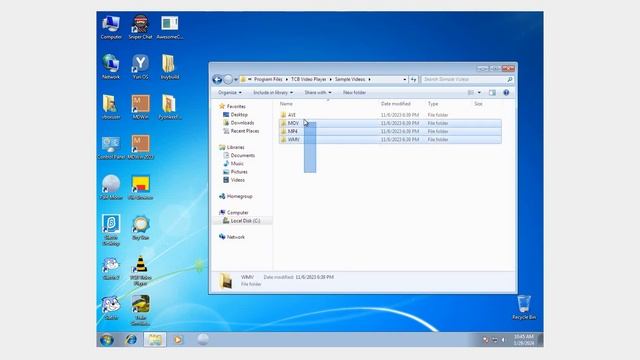Sort by the Size column header
This screenshot has height=360, width=640.
click(478, 104)
